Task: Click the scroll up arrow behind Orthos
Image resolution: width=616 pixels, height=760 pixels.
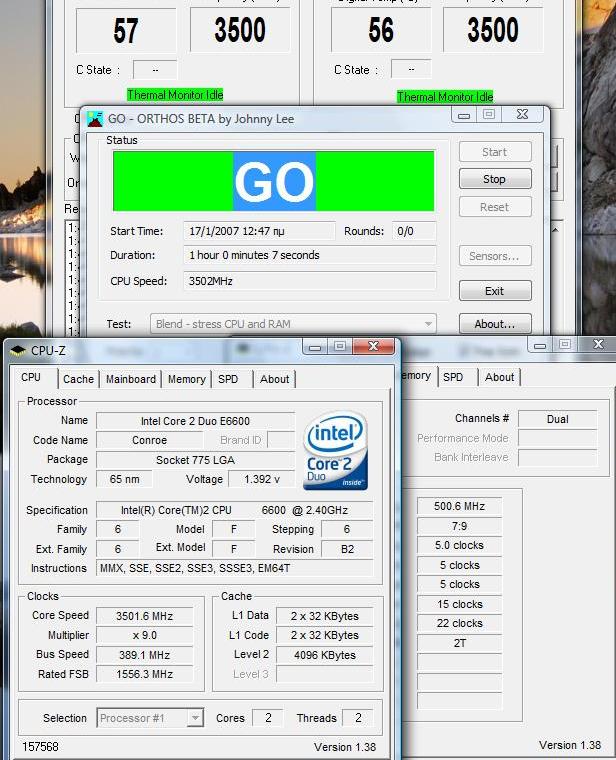Action: pyautogui.click(x=556, y=230)
